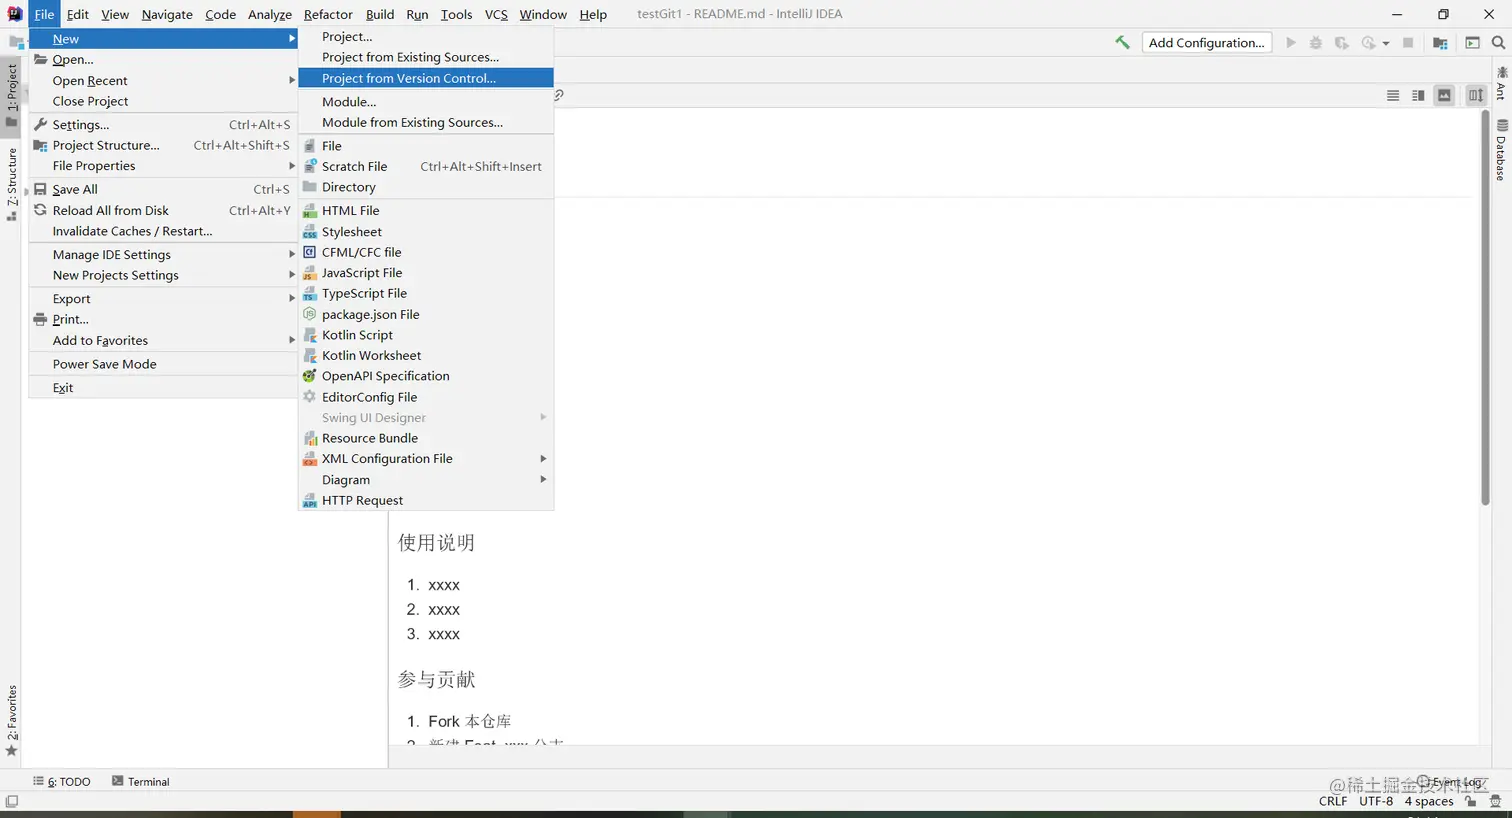Change CRLF line separator

pyautogui.click(x=1333, y=801)
